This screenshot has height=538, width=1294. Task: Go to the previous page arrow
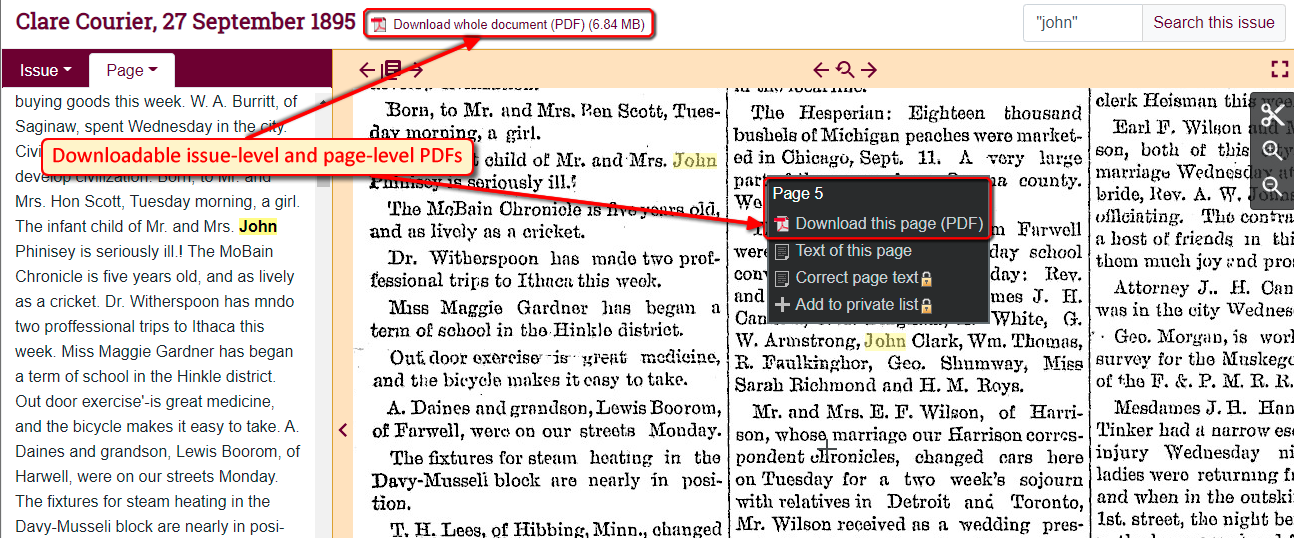point(367,69)
